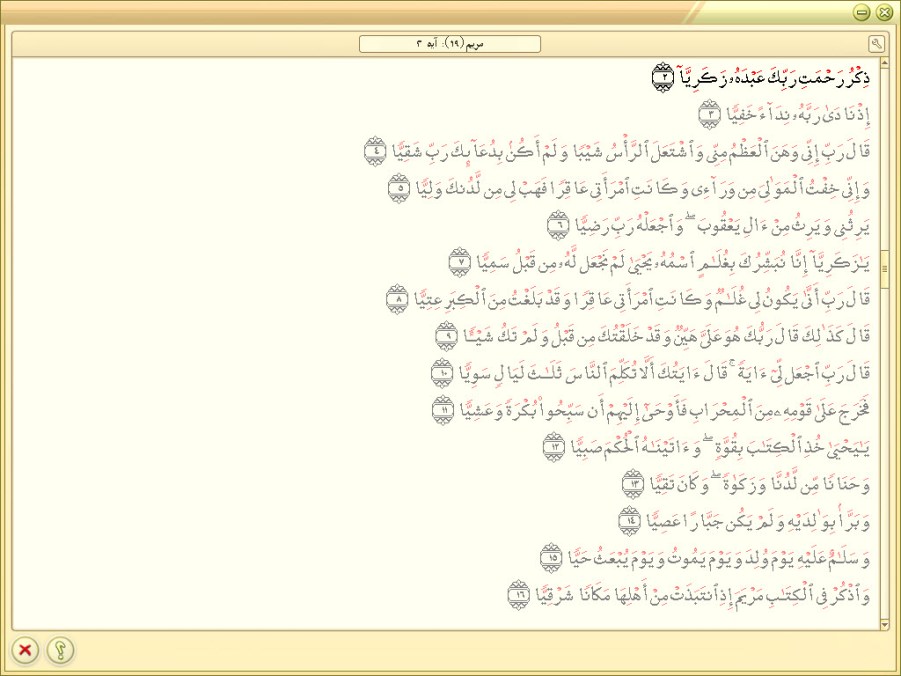Select verse marker number 5

(x=399, y=188)
